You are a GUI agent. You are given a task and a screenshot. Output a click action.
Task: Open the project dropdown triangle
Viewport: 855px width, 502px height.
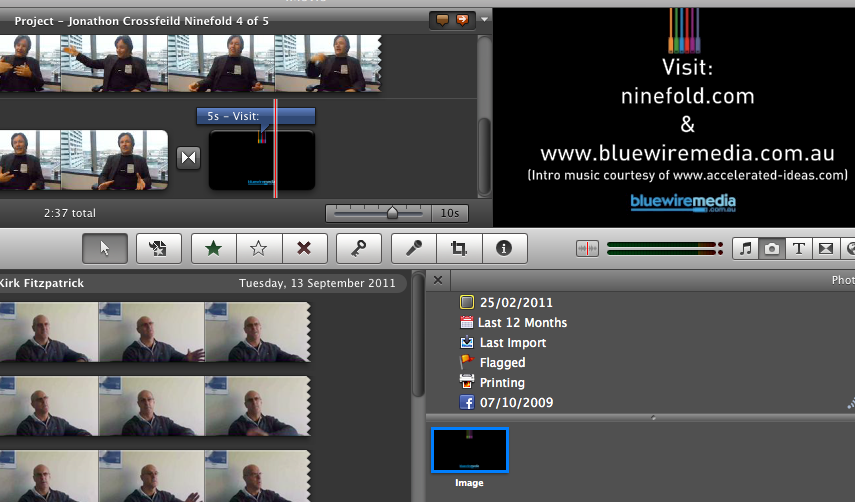click(484, 20)
